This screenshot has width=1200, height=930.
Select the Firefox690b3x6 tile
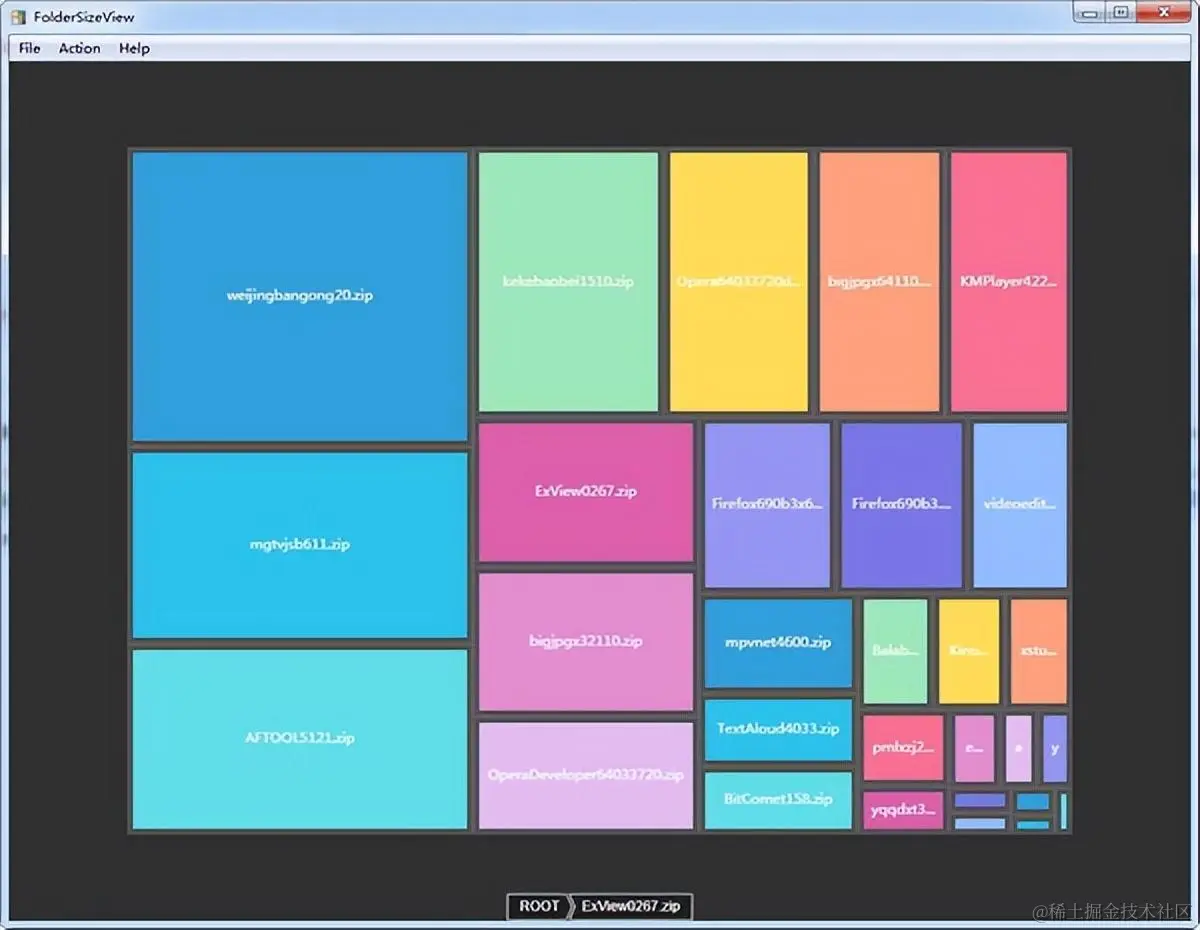click(768, 505)
